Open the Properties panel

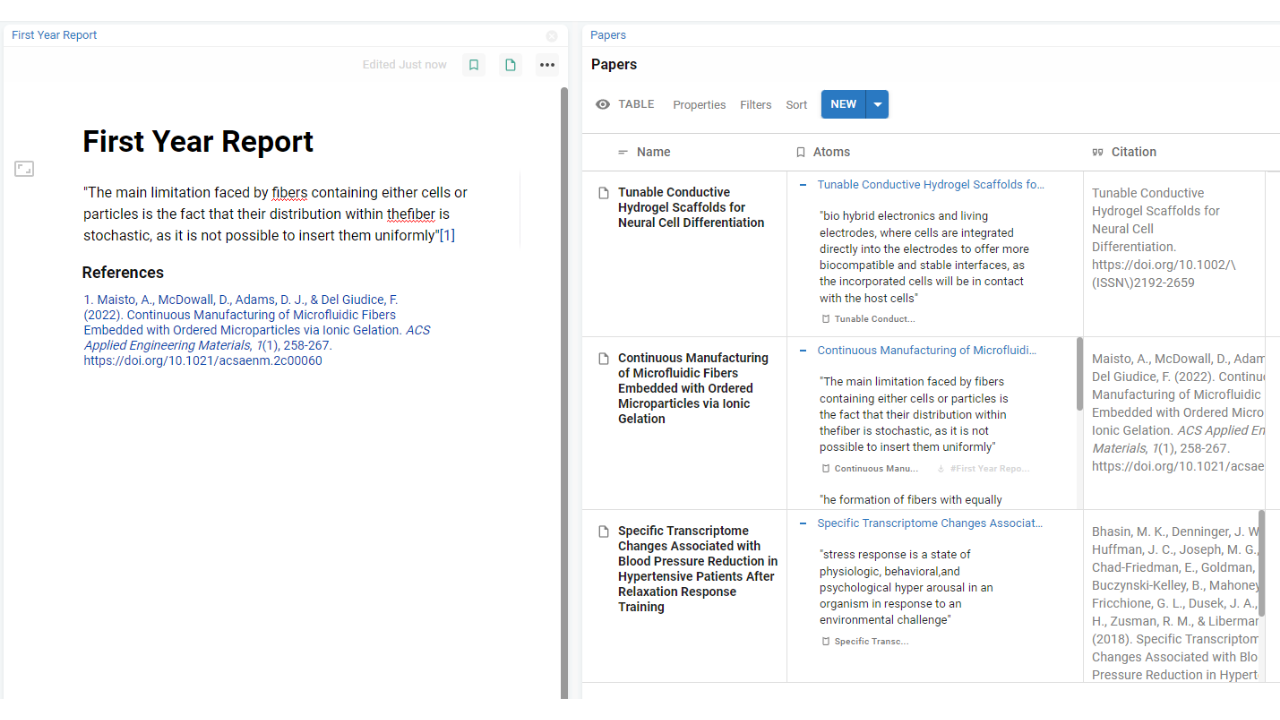[x=699, y=104]
